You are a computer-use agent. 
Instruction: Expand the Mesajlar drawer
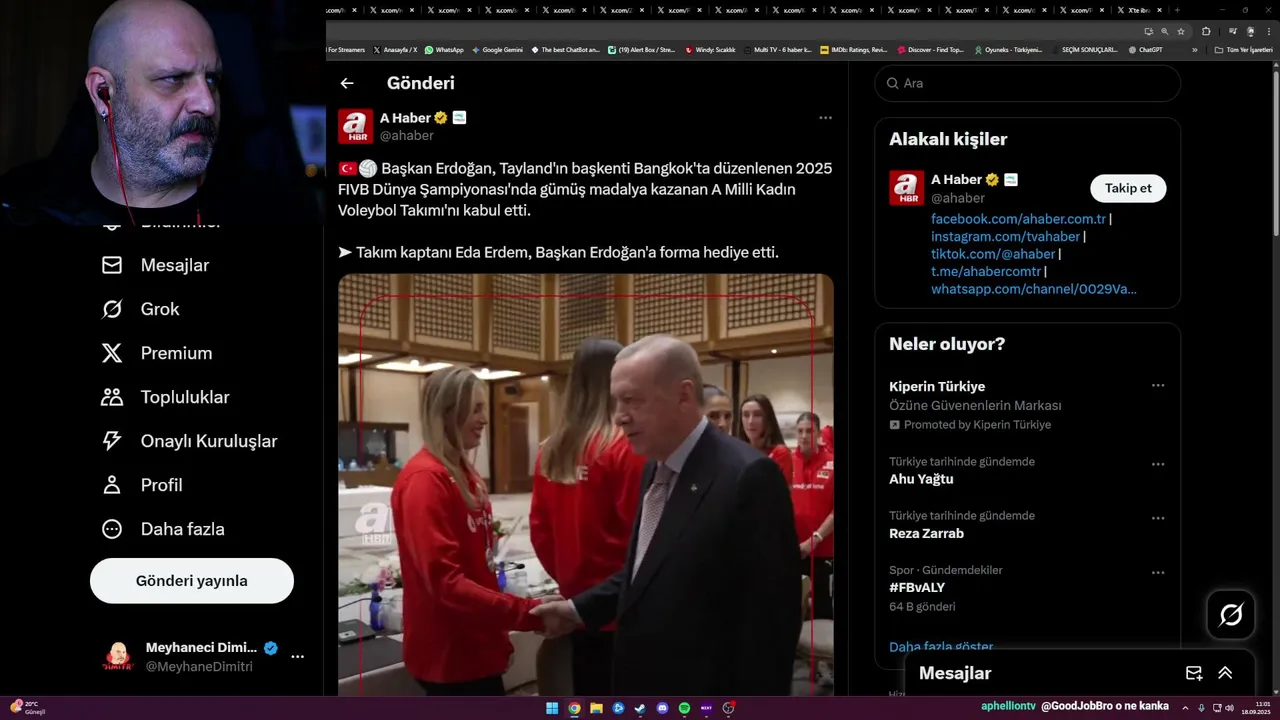1225,673
